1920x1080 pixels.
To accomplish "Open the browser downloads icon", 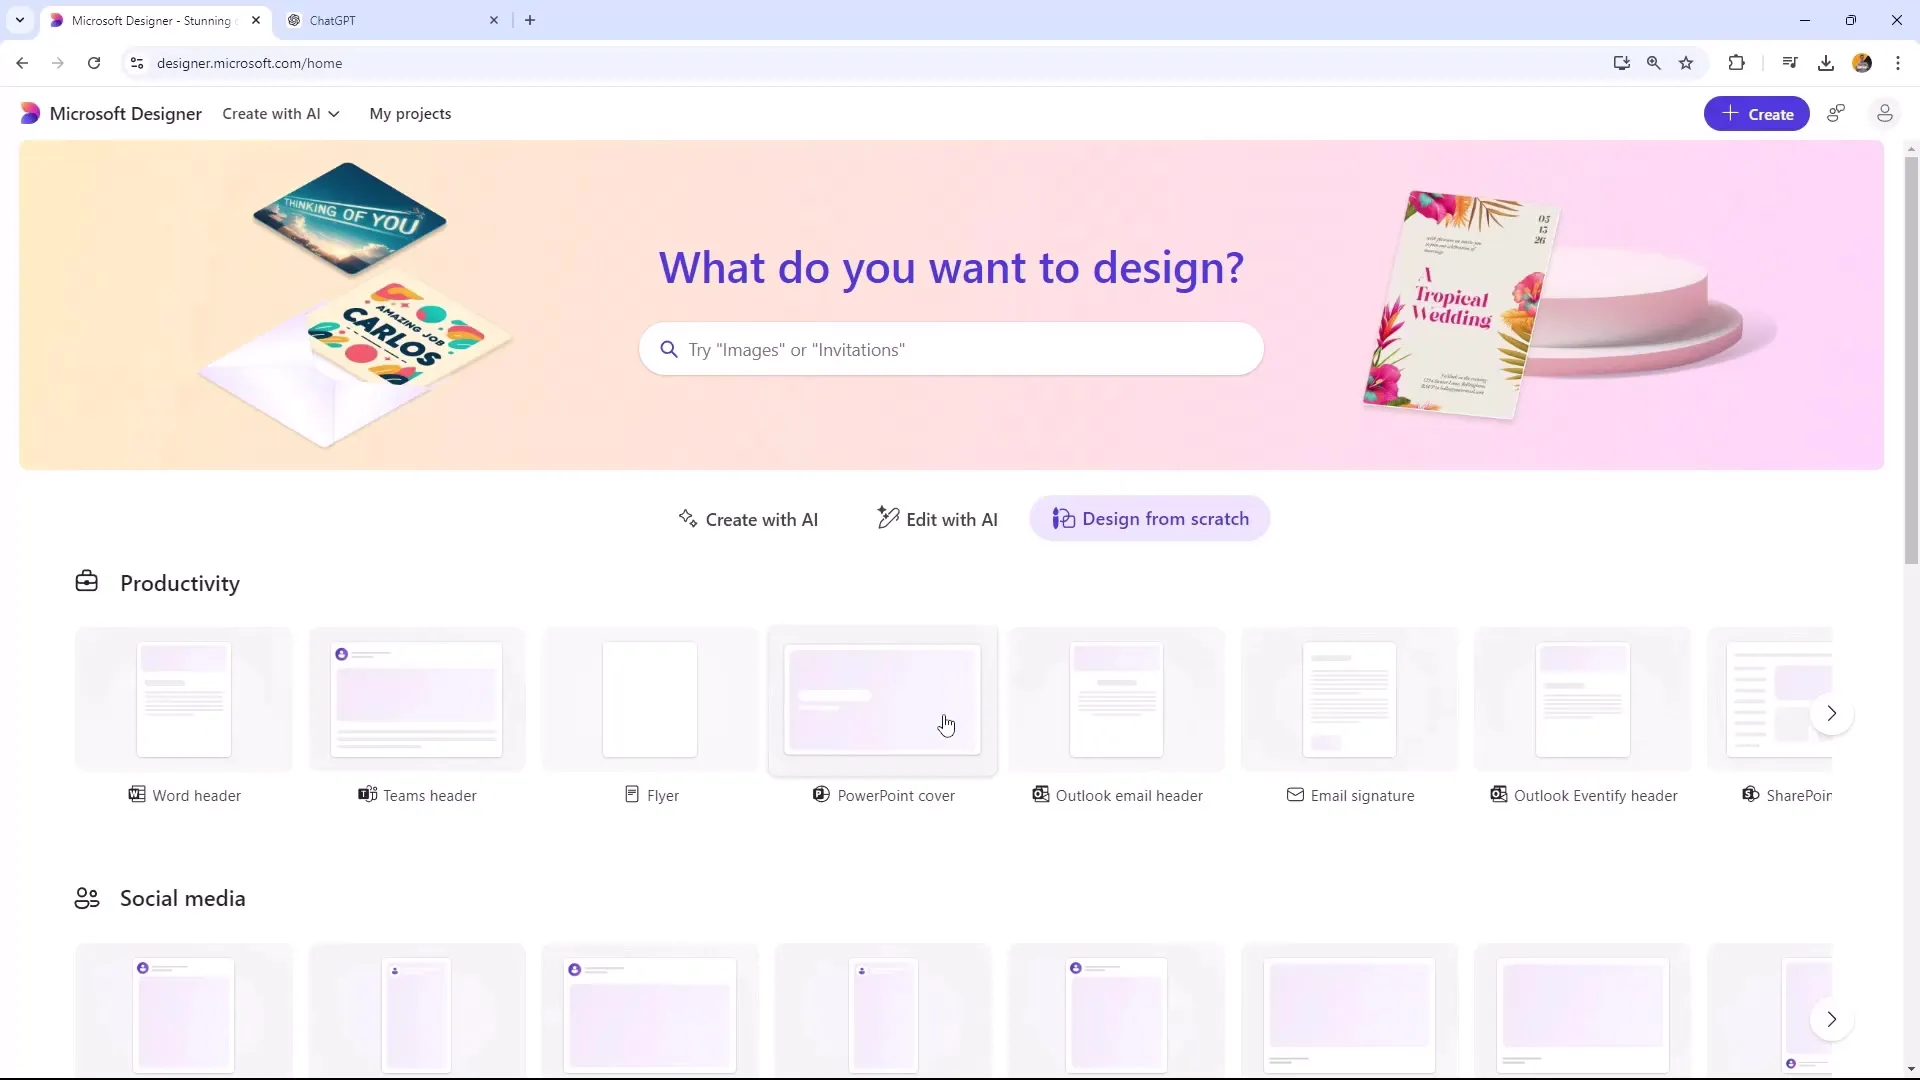I will (1826, 63).
